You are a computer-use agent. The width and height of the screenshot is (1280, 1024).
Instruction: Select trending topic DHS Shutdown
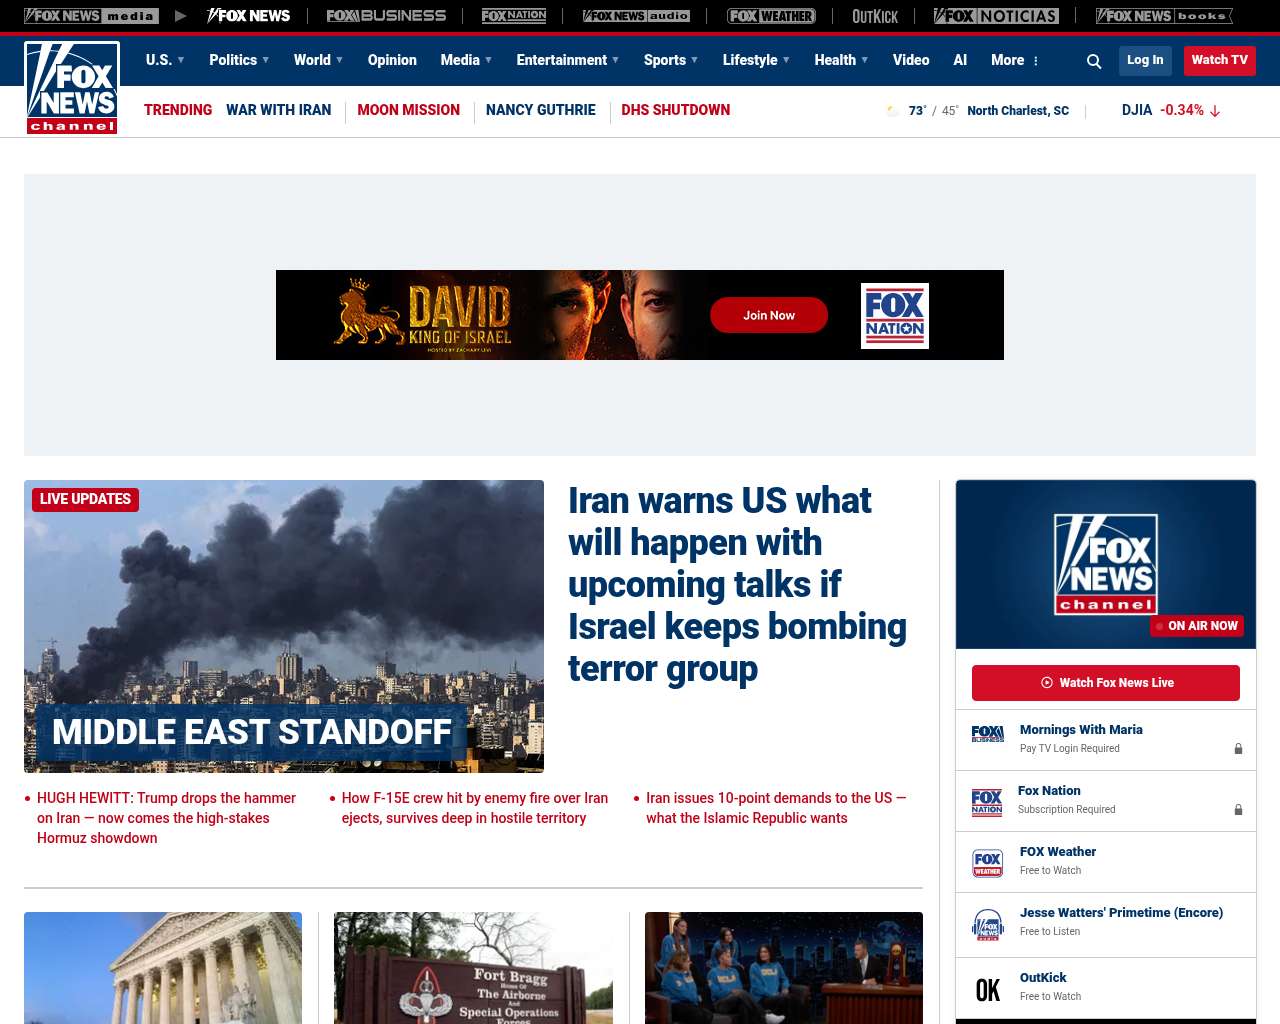[x=675, y=110]
